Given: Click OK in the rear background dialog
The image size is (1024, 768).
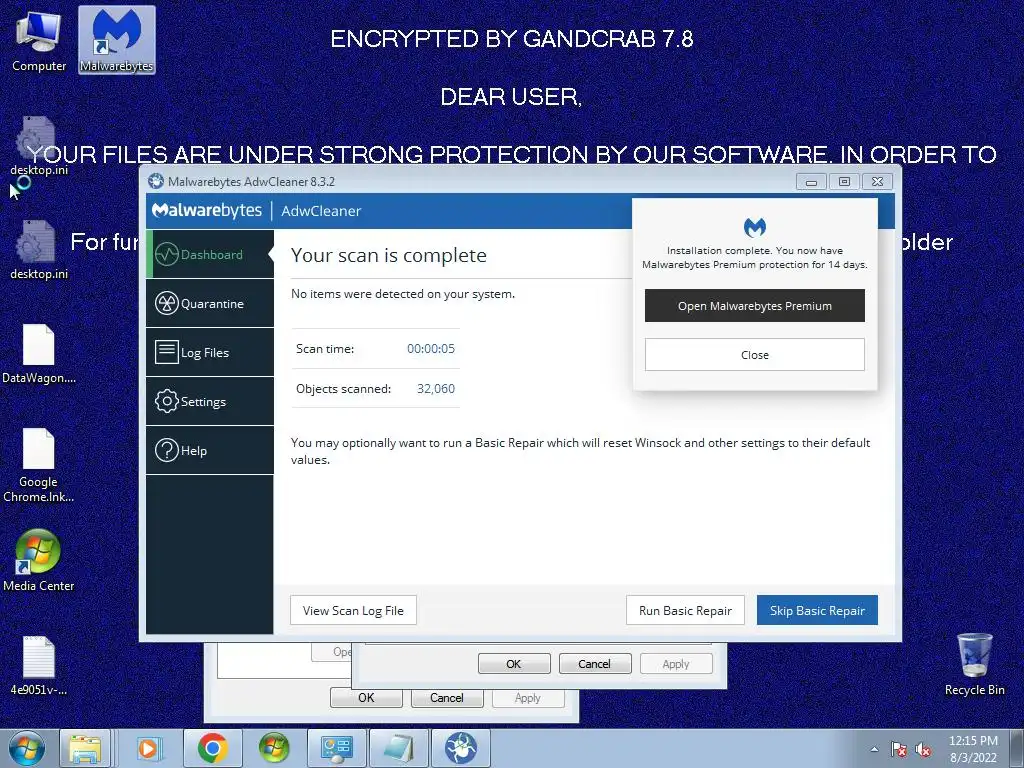Looking at the screenshot, I should pyautogui.click(x=366, y=697).
